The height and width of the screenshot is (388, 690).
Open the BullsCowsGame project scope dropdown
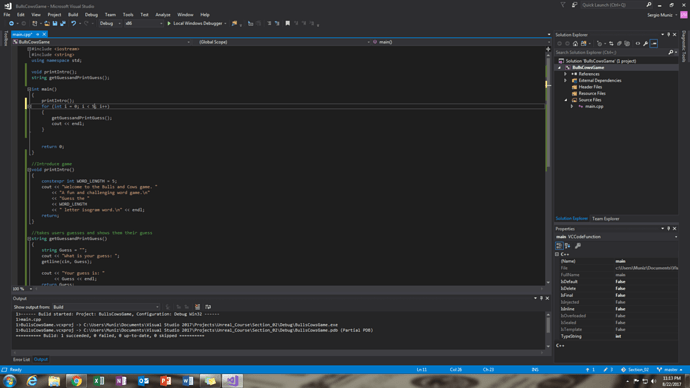[101, 42]
